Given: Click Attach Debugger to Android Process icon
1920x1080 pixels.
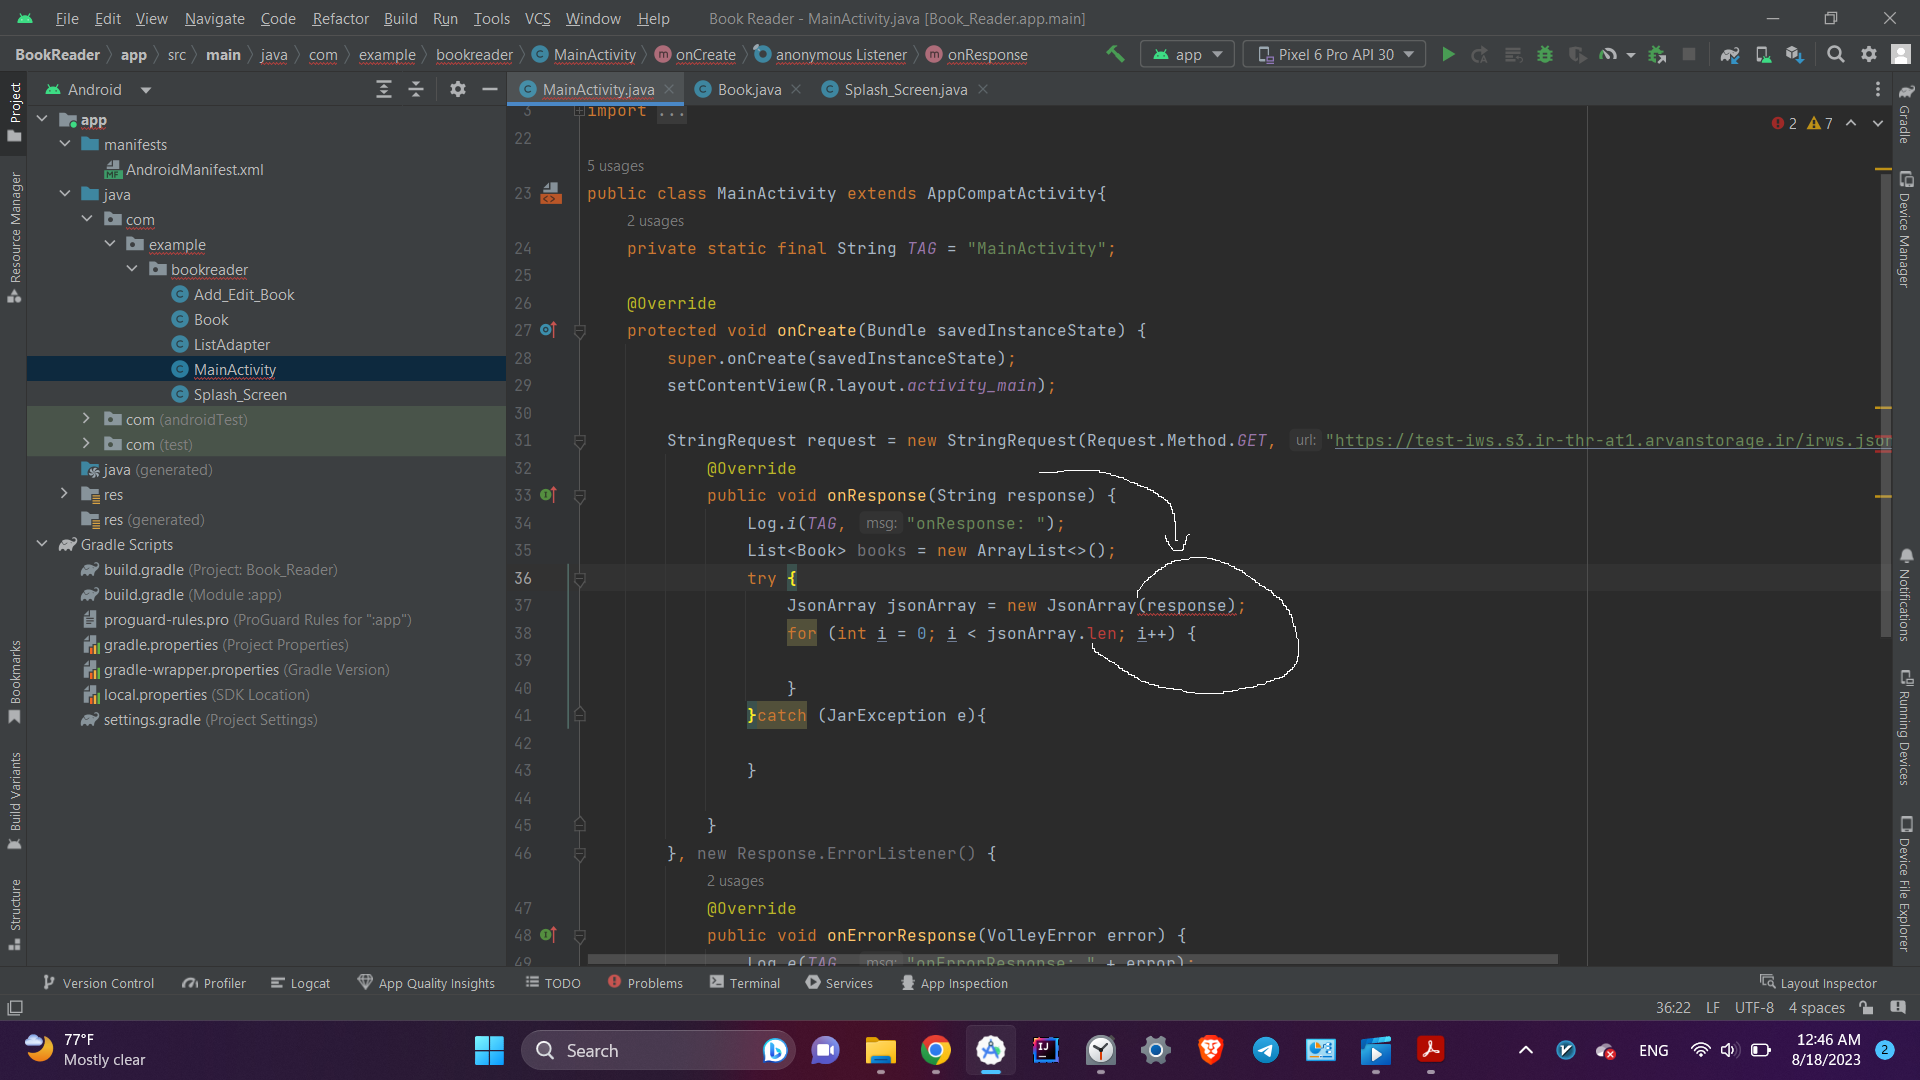Looking at the screenshot, I should click(1657, 54).
